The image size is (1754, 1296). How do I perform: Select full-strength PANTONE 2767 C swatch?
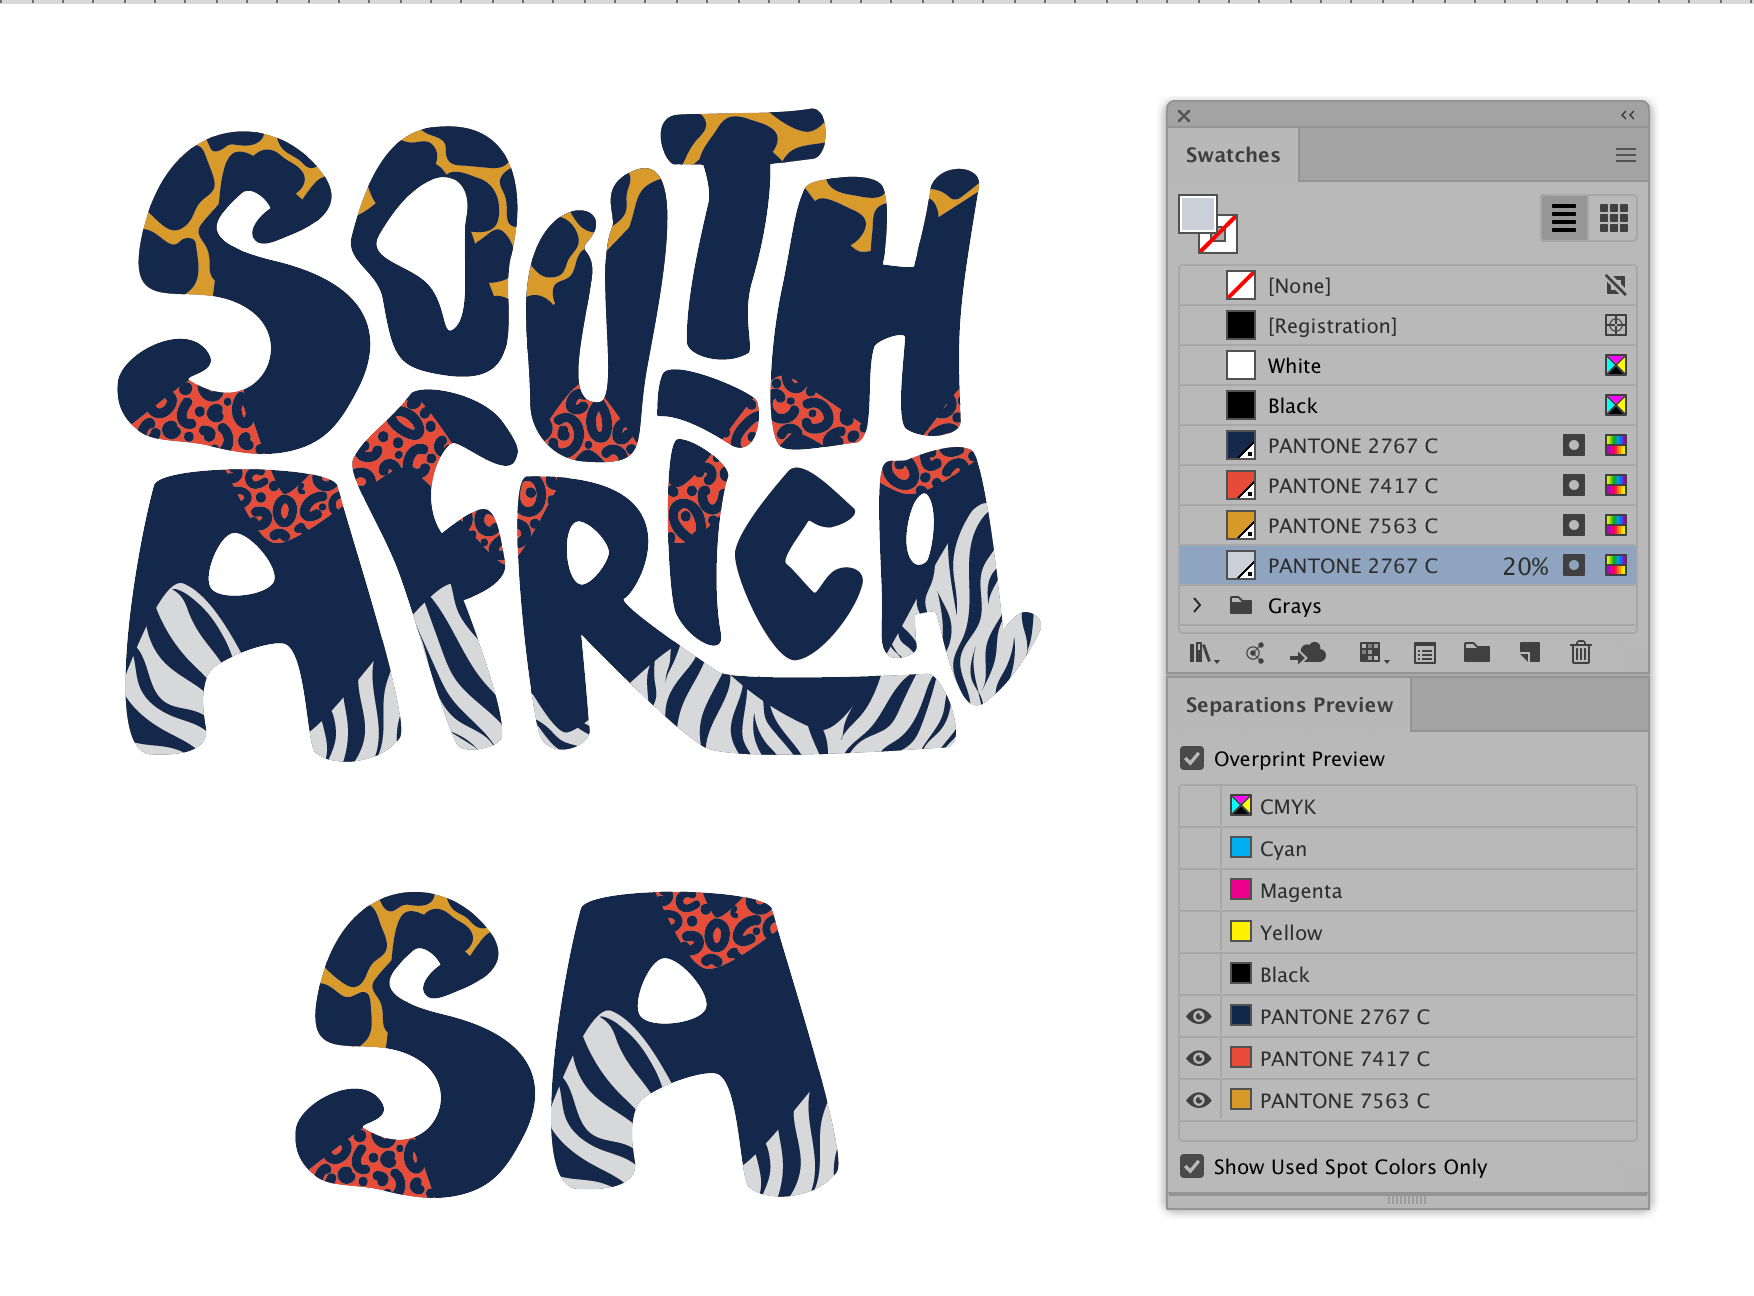1408,445
